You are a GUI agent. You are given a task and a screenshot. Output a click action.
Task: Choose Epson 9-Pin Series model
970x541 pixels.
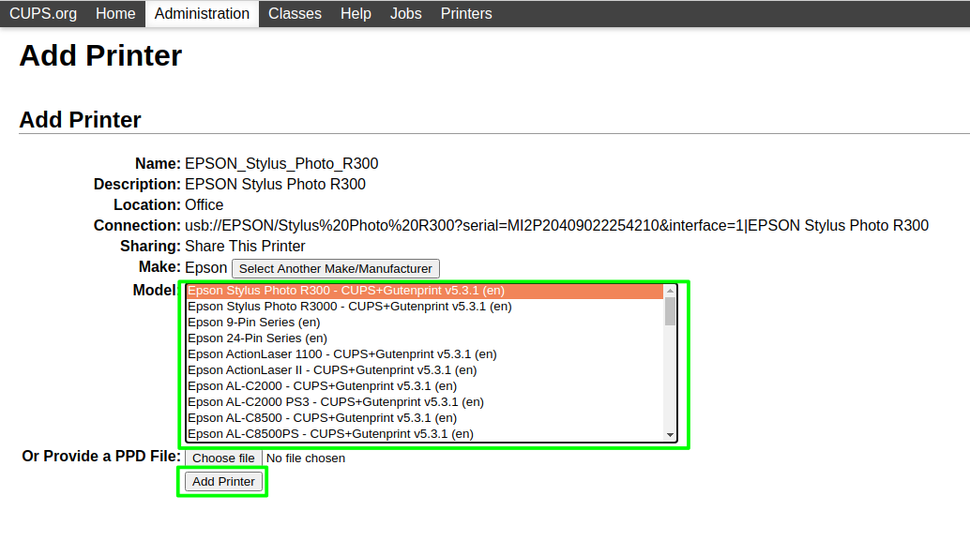(424, 323)
